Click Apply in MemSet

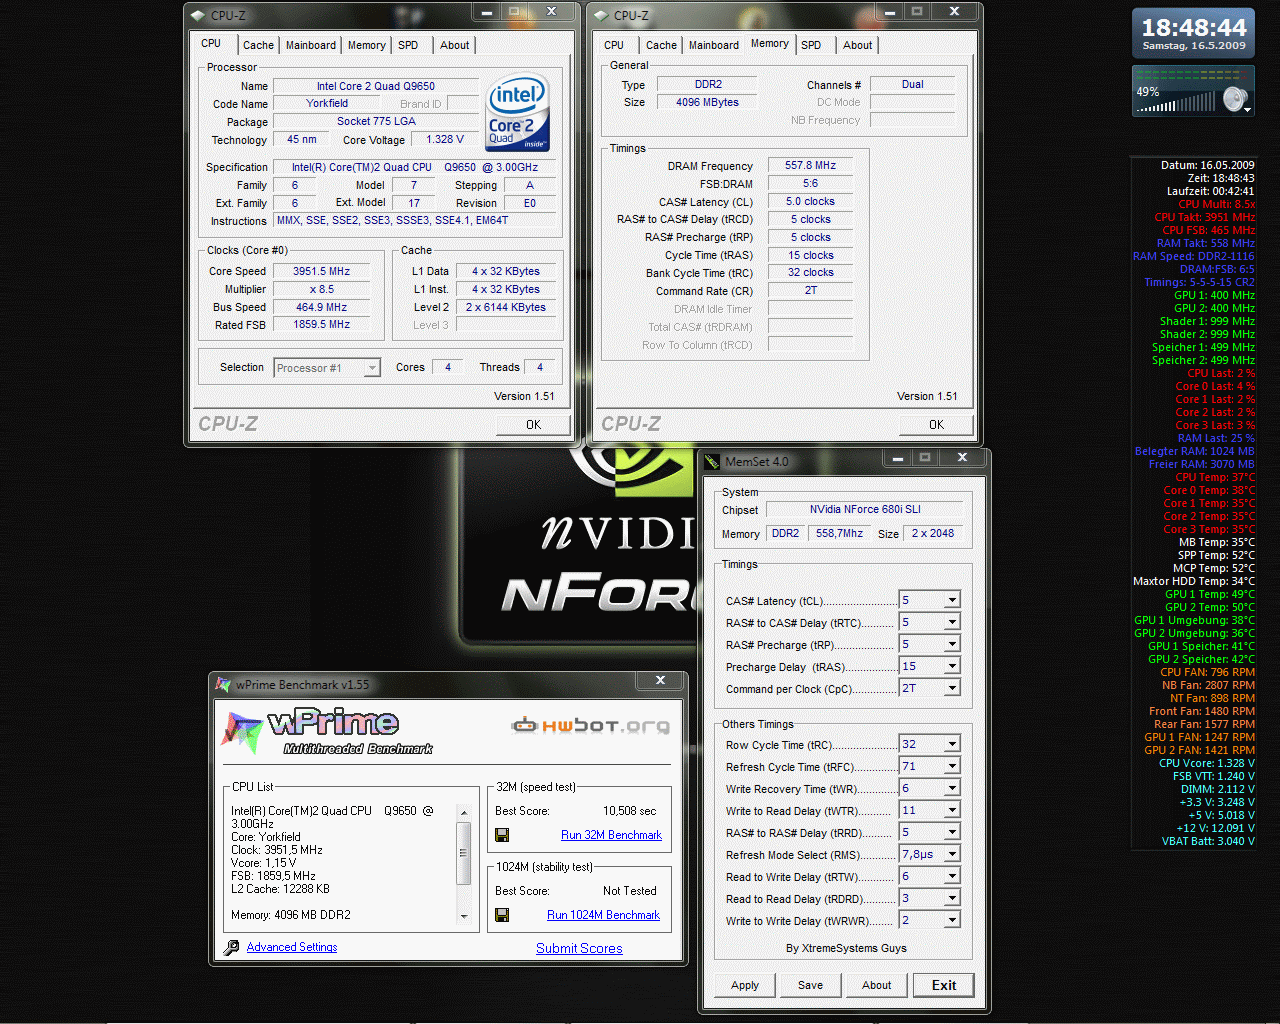pyautogui.click(x=745, y=985)
